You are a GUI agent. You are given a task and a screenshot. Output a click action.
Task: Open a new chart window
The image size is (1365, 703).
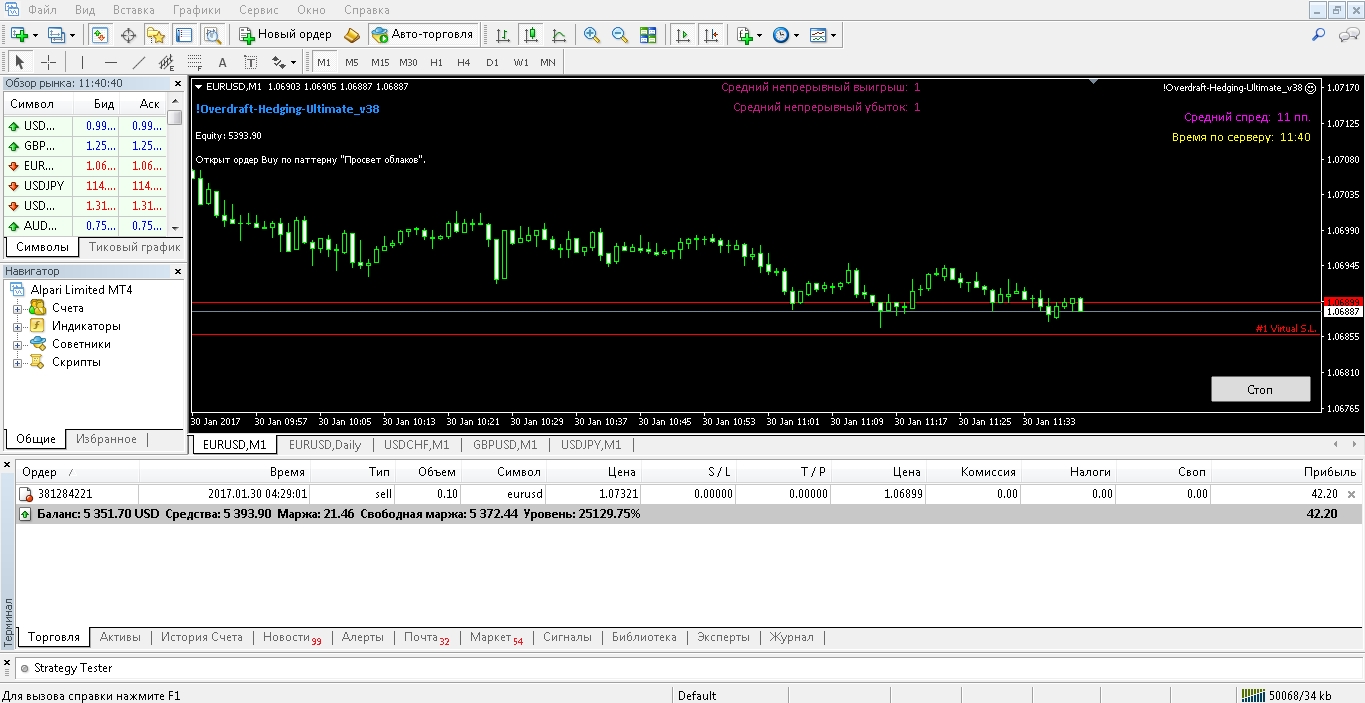pyautogui.click(x=19, y=35)
